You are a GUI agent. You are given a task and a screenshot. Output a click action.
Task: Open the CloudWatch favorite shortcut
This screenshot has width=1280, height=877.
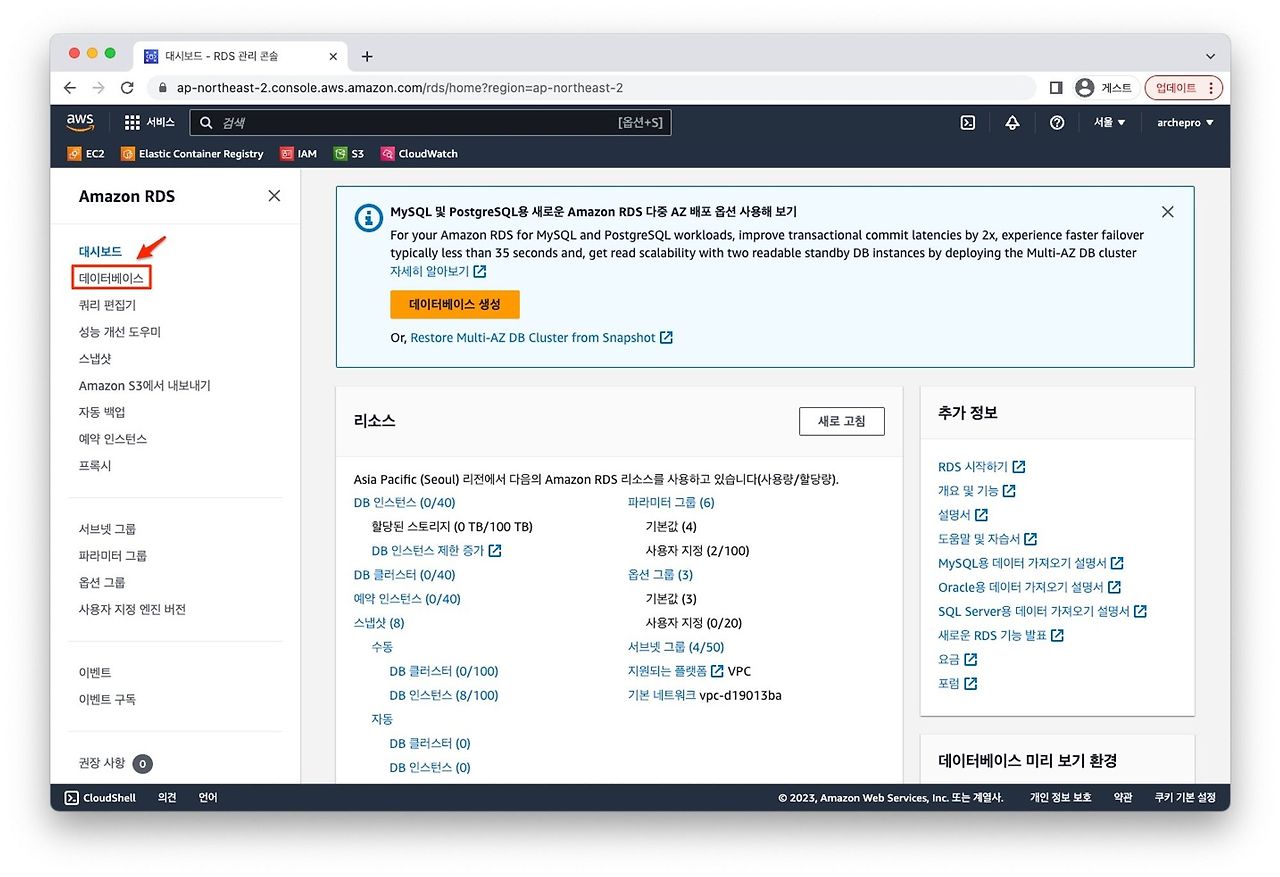pyautogui.click(x=419, y=154)
